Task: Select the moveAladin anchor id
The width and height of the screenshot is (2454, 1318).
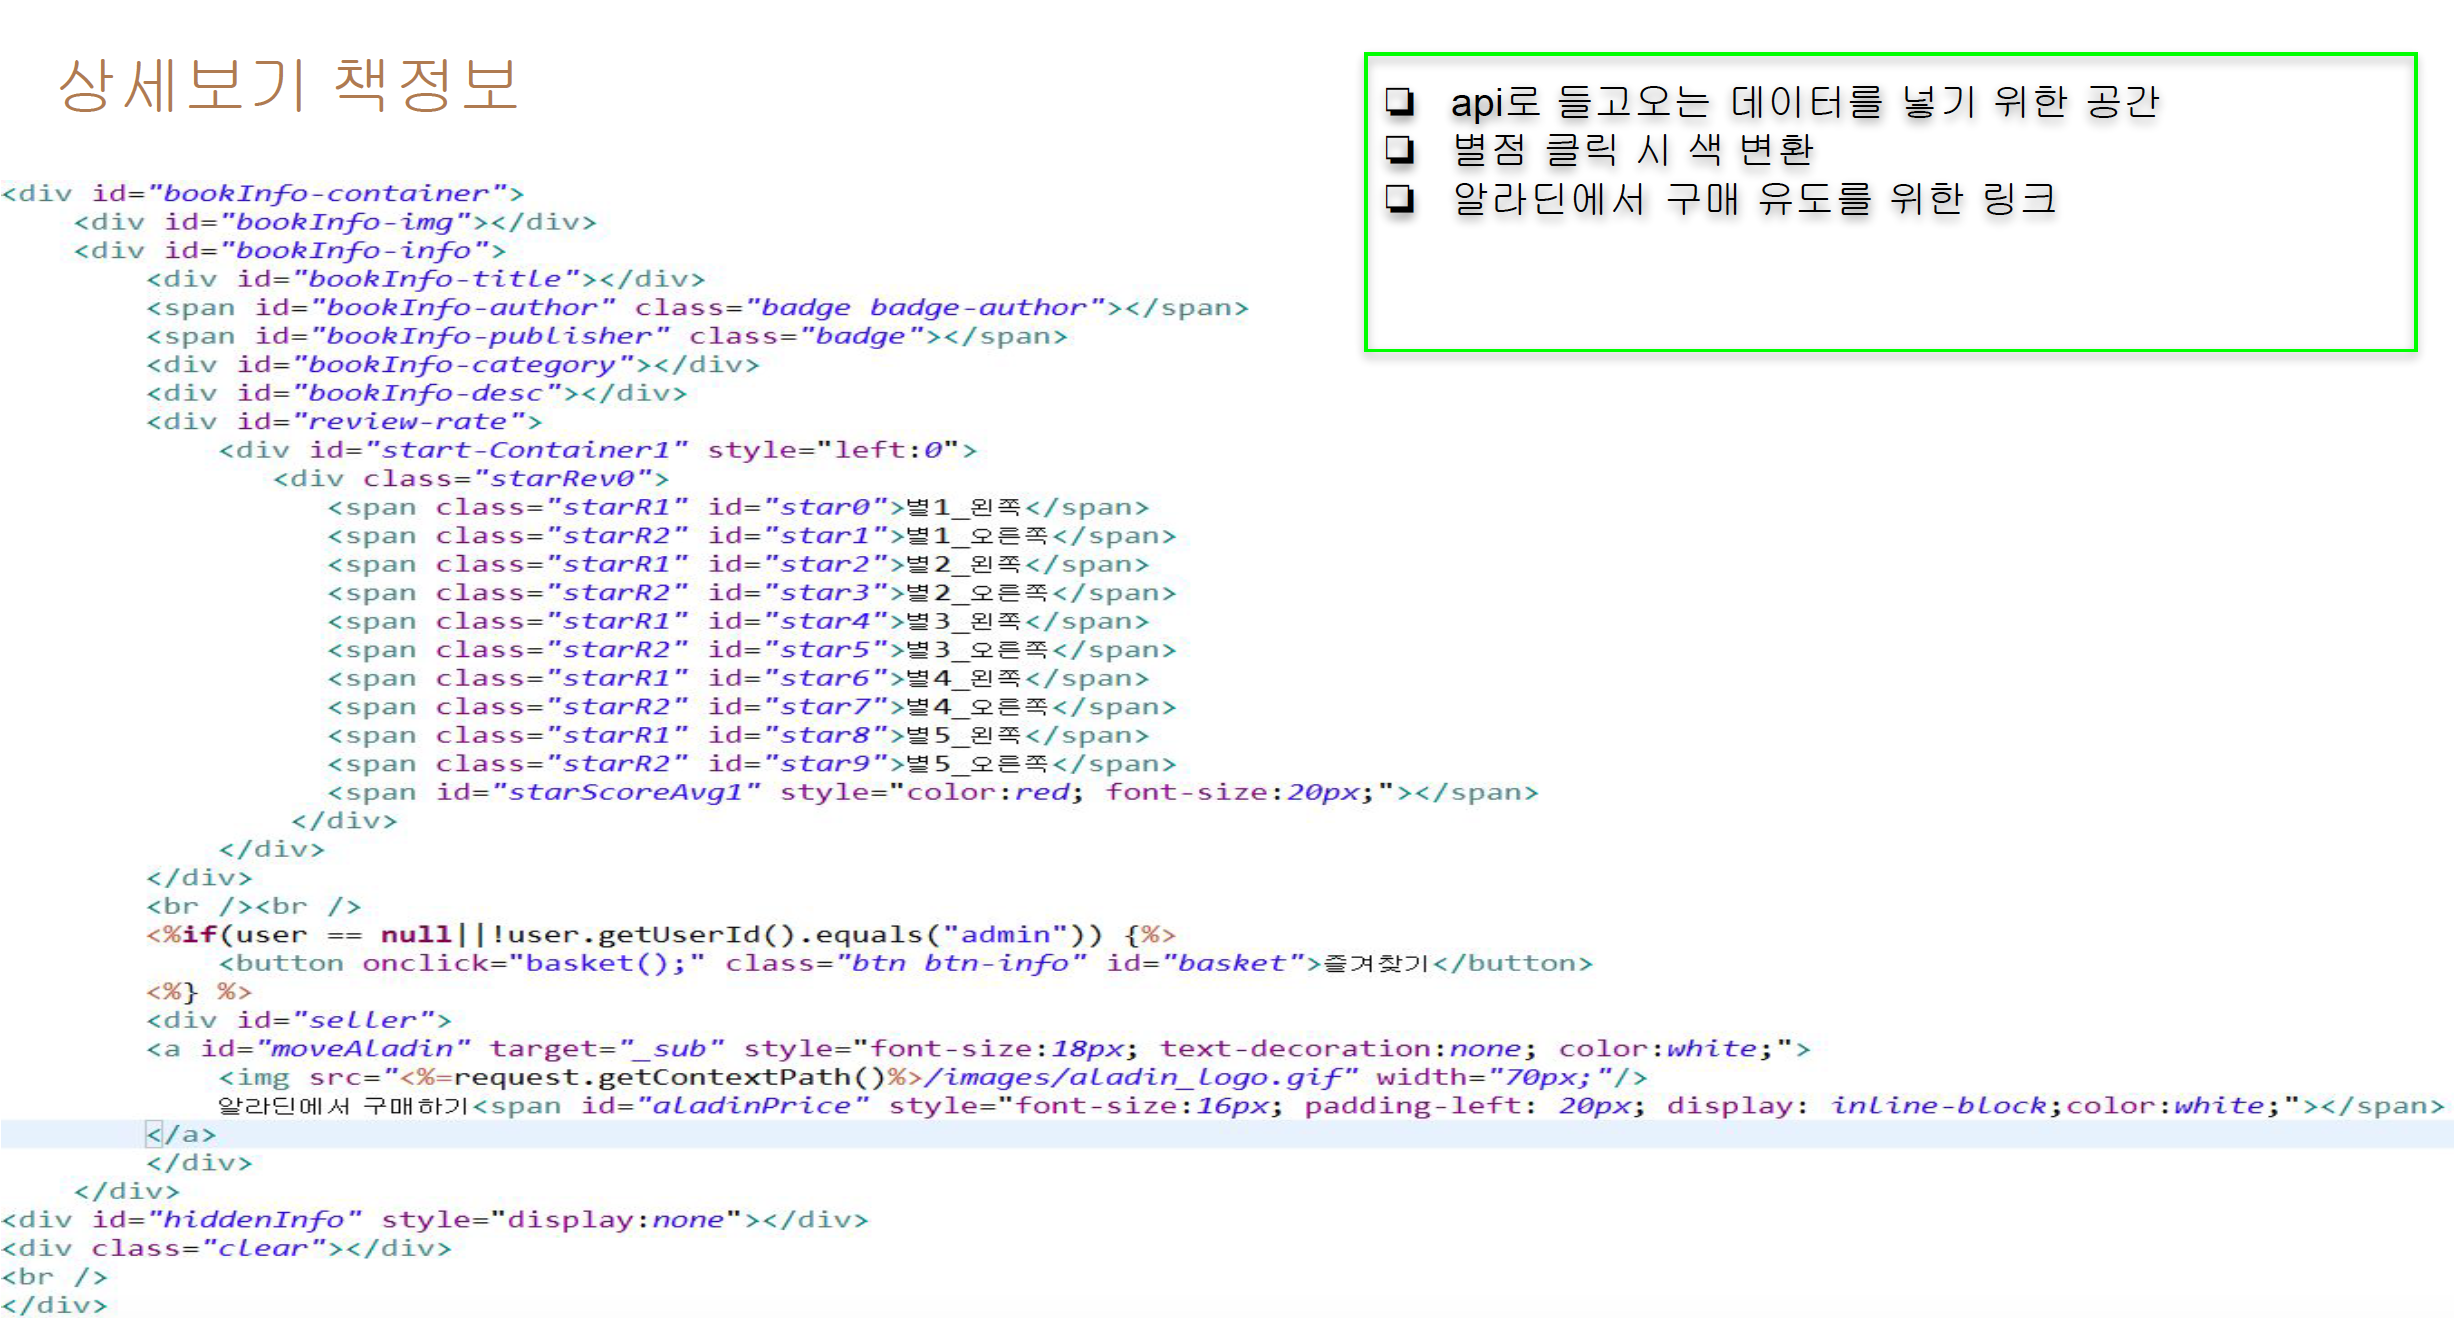Action: coord(358,1048)
